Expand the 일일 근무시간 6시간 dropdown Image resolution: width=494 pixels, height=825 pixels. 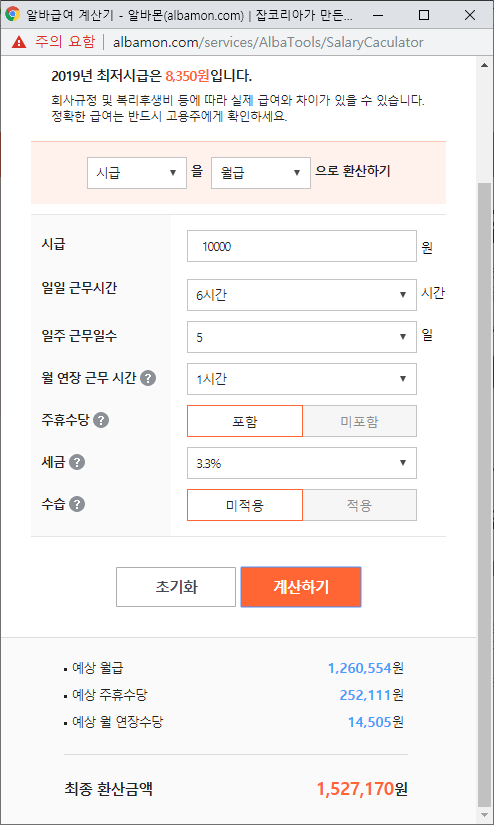tap(302, 295)
